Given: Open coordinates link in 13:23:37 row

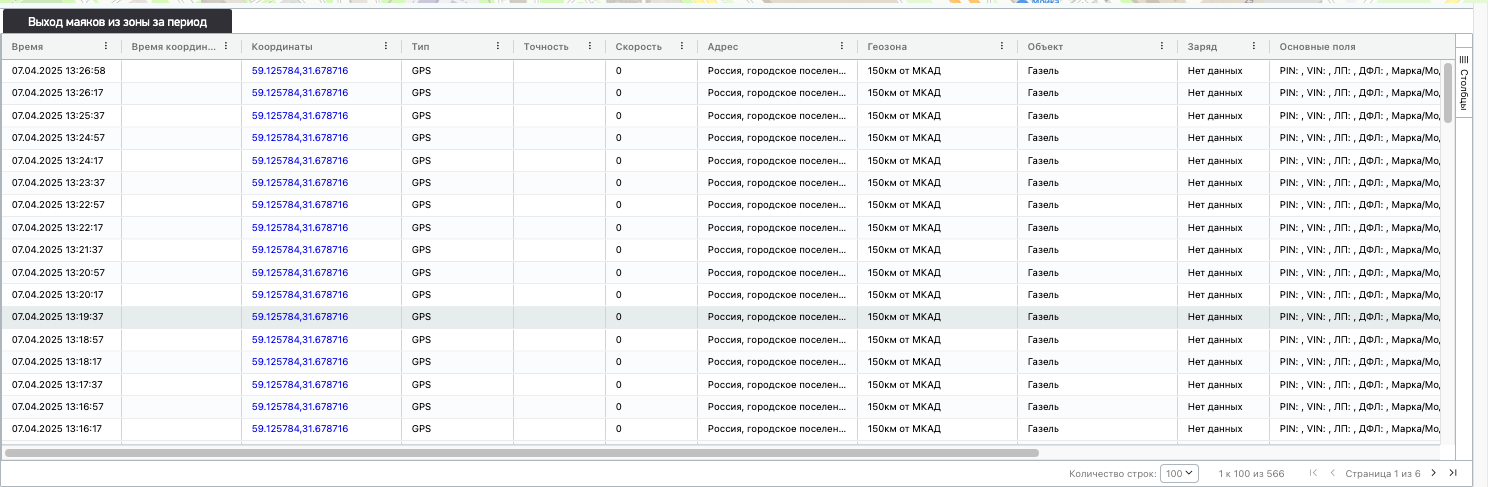Looking at the screenshot, I should [x=300, y=182].
